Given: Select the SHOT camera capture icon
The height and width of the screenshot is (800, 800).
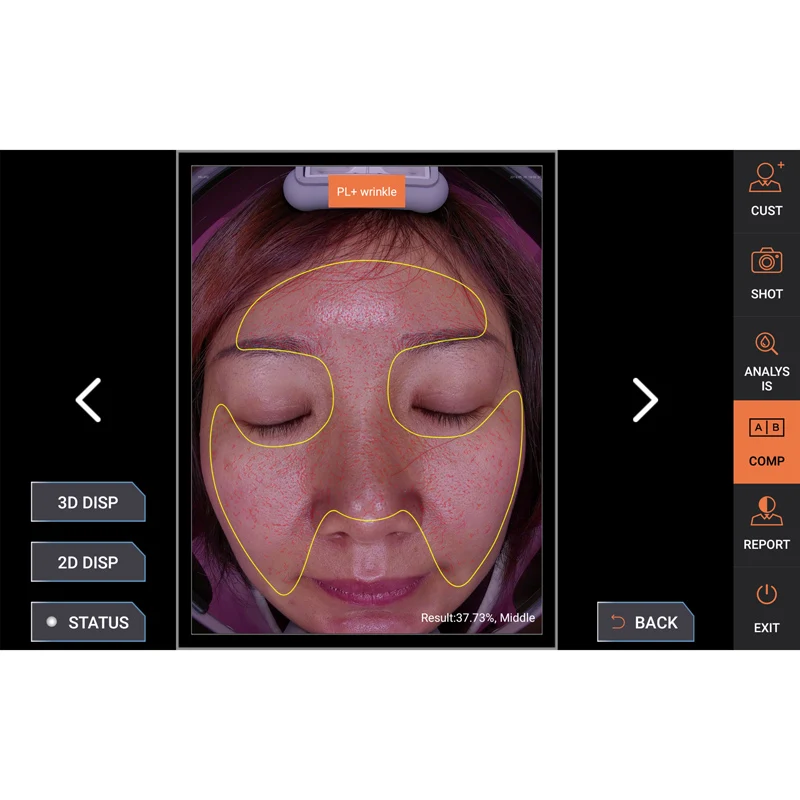Looking at the screenshot, I should 767,270.
